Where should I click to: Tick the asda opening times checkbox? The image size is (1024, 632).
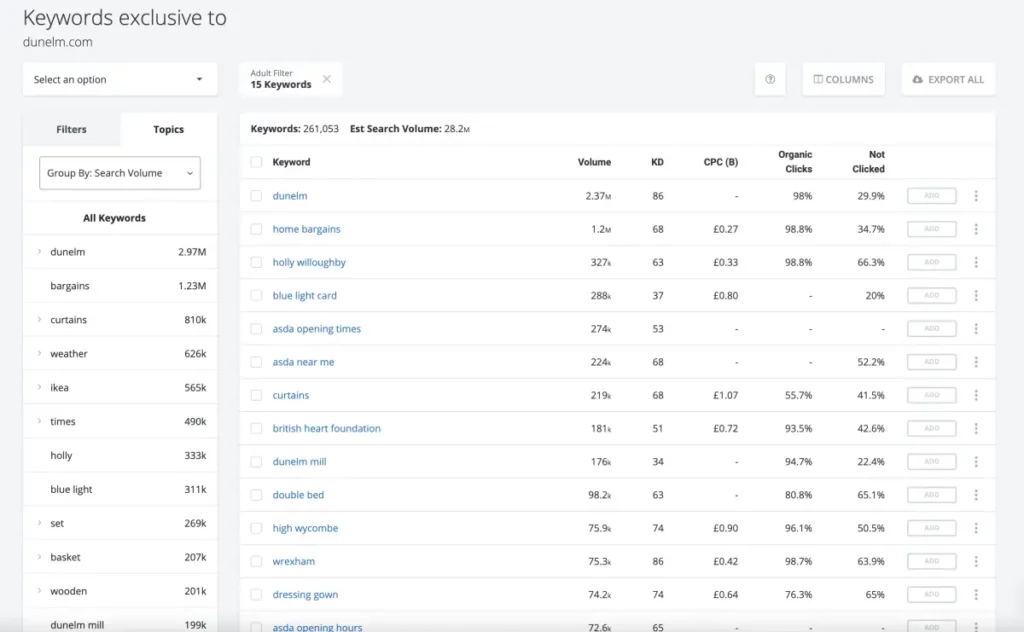(256, 329)
